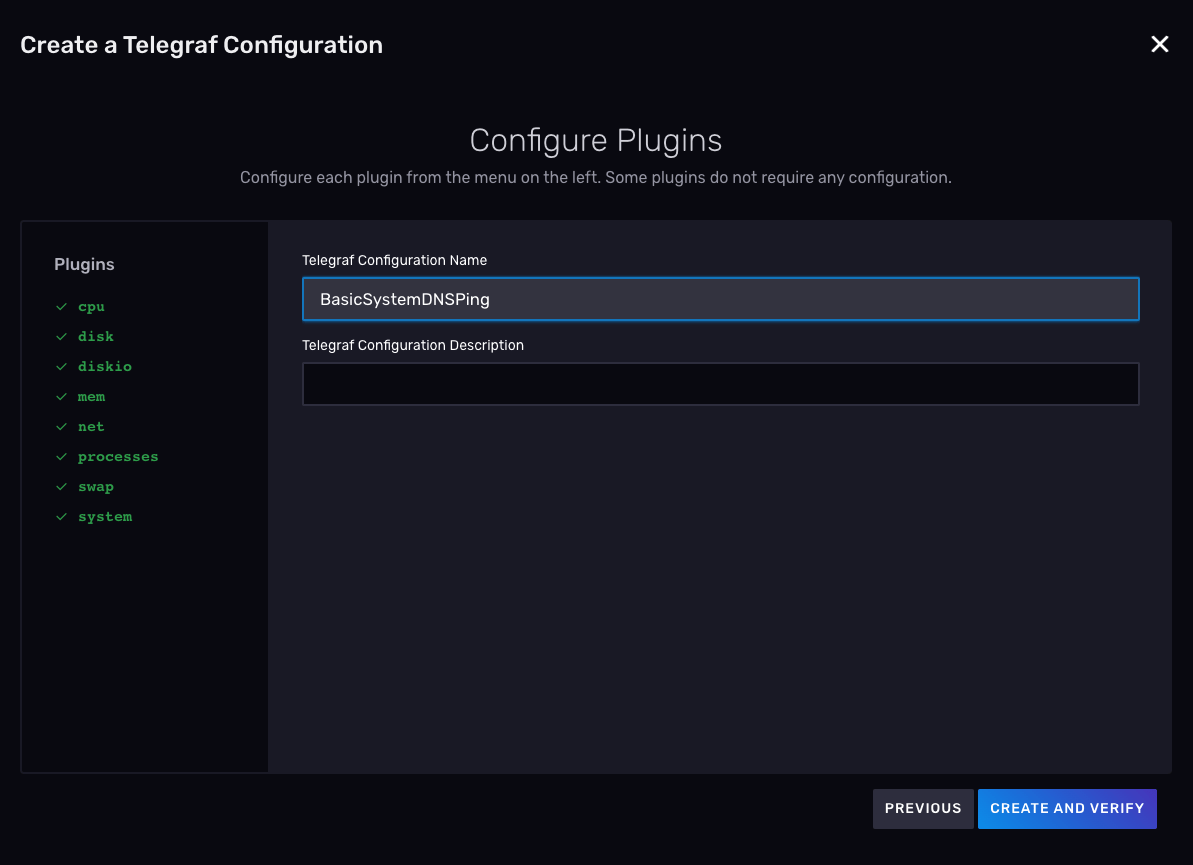Click the checkmark icon beside mem

(62, 396)
